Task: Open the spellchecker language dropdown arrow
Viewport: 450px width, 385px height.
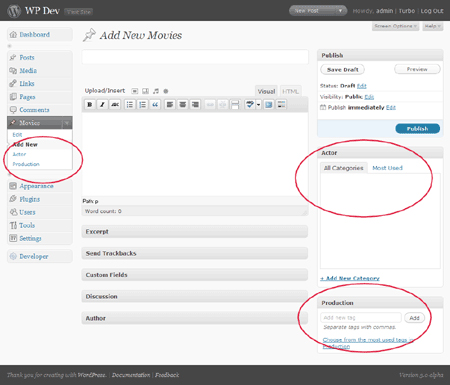Action: [258, 105]
